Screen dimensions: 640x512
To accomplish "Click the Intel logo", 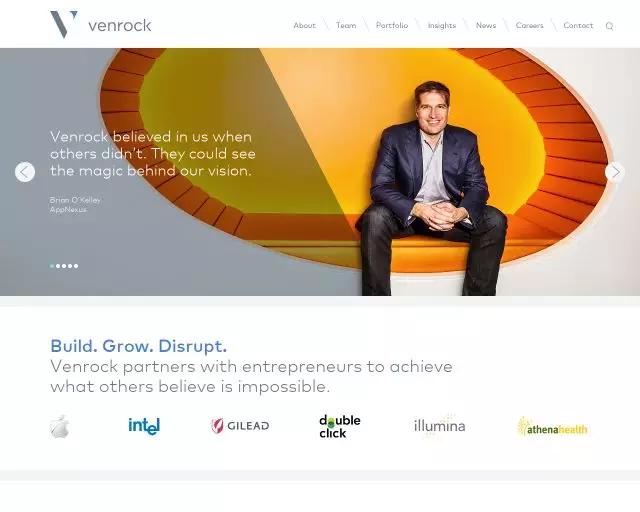I will (x=144, y=426).
